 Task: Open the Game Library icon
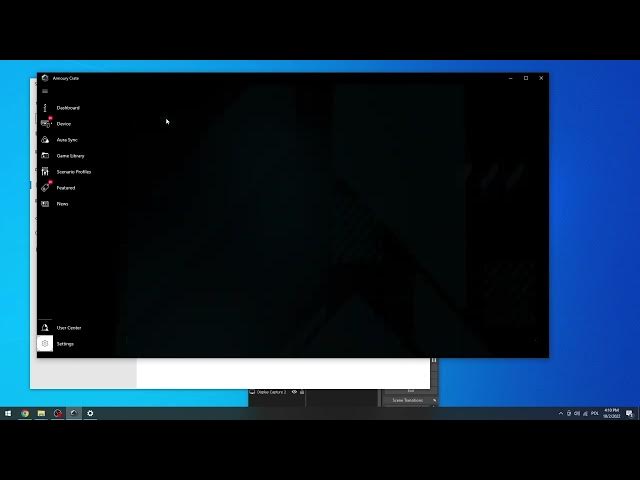45,156
